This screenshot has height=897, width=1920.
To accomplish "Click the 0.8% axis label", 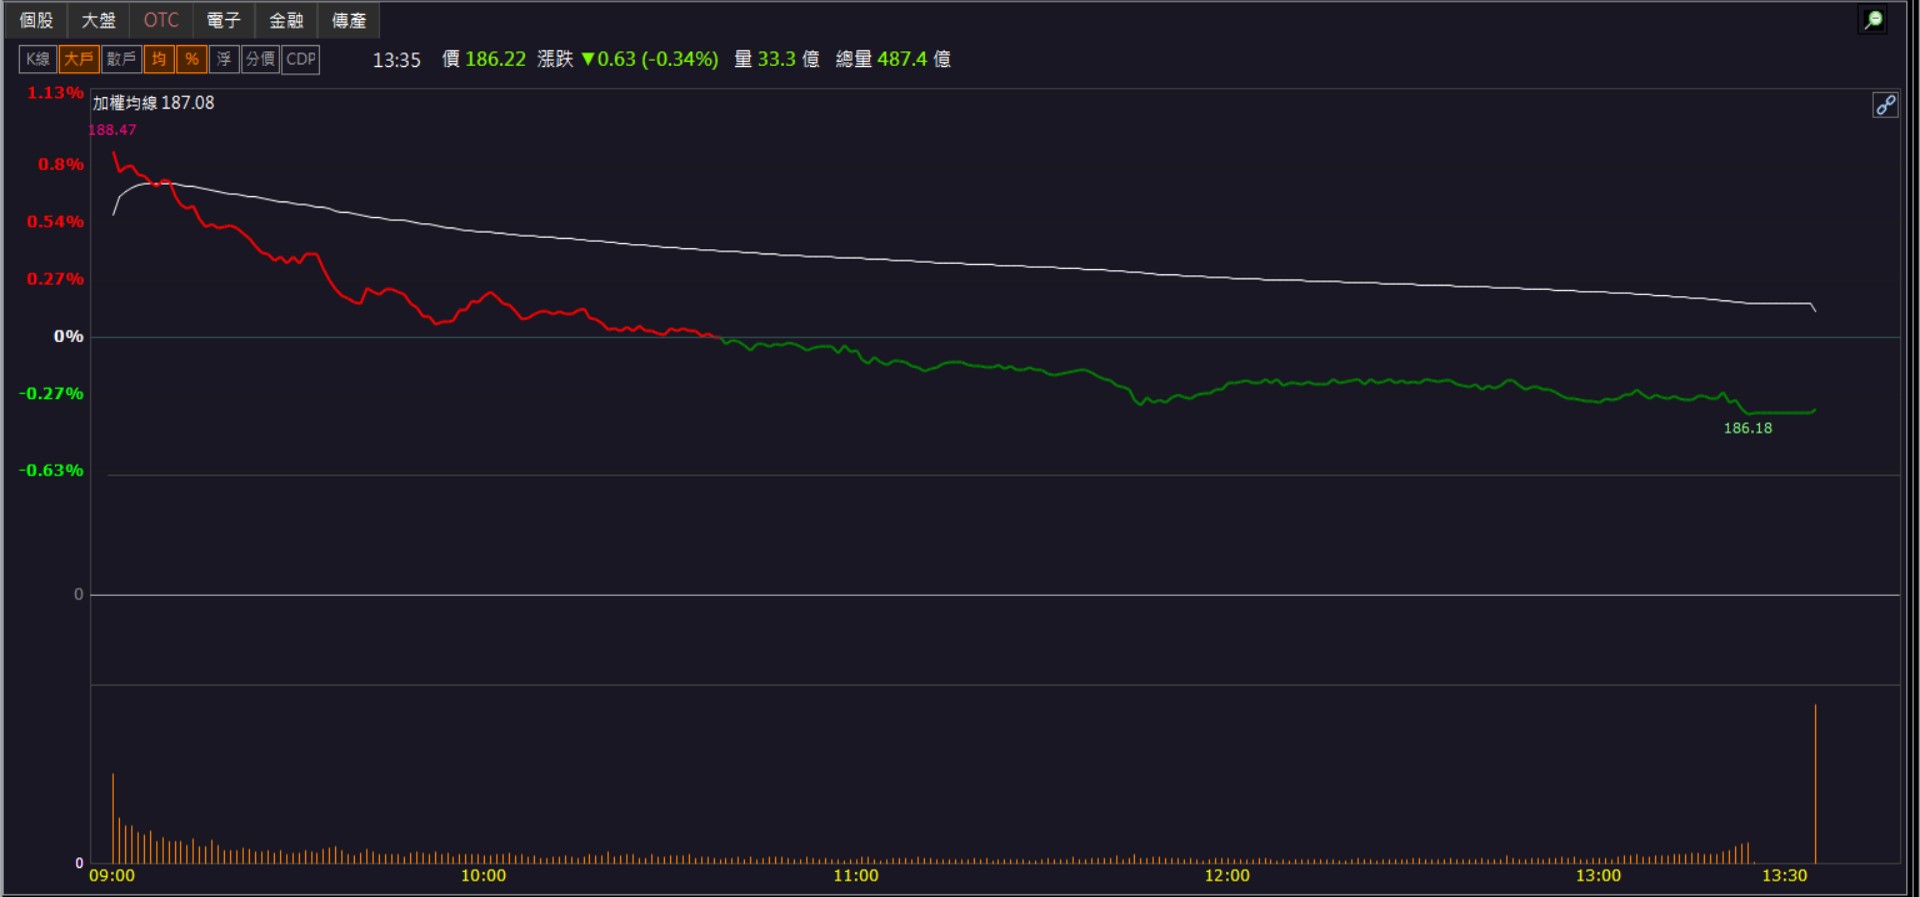I will [61, 164].
